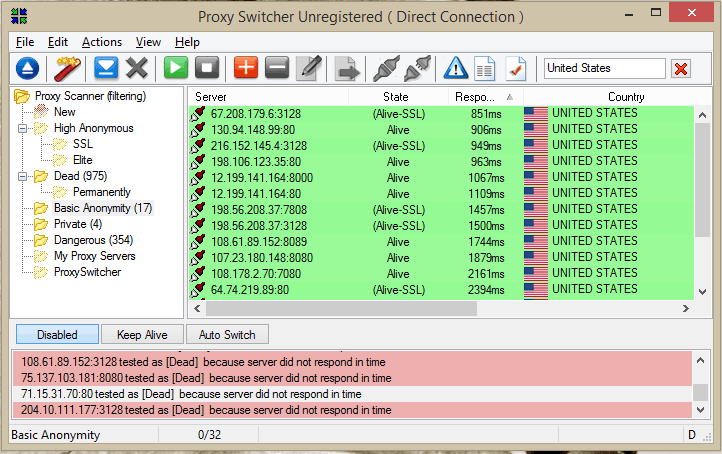Open the Actions menu
The width and height of the screenshot is (722, 454).
[102, 42]
